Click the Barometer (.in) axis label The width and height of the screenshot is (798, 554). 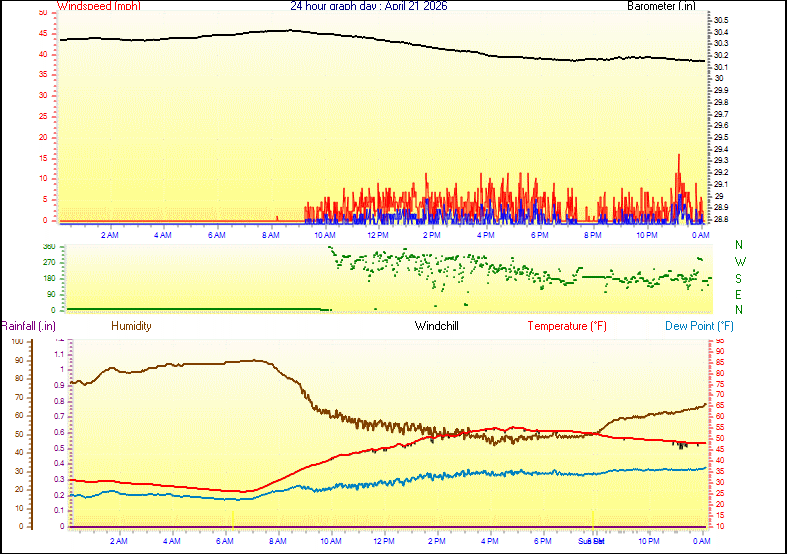(661, 6)
